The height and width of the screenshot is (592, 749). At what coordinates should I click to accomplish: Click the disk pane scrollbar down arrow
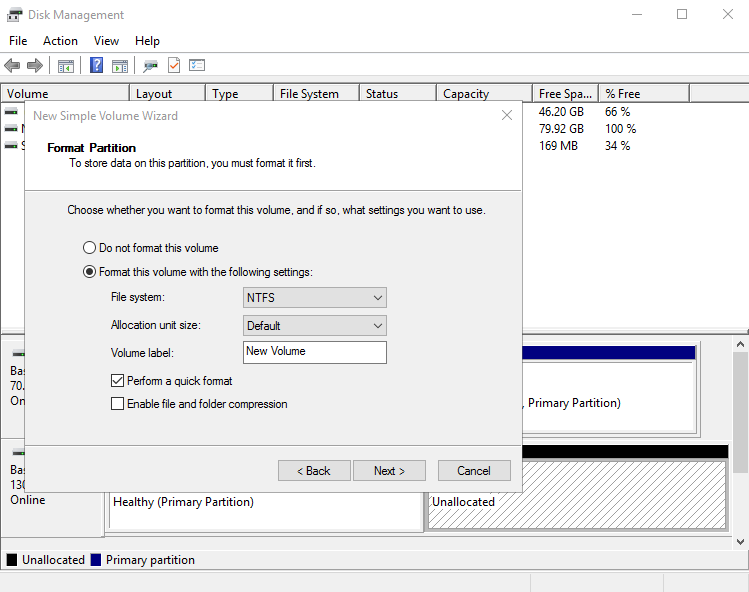point(740,542)
